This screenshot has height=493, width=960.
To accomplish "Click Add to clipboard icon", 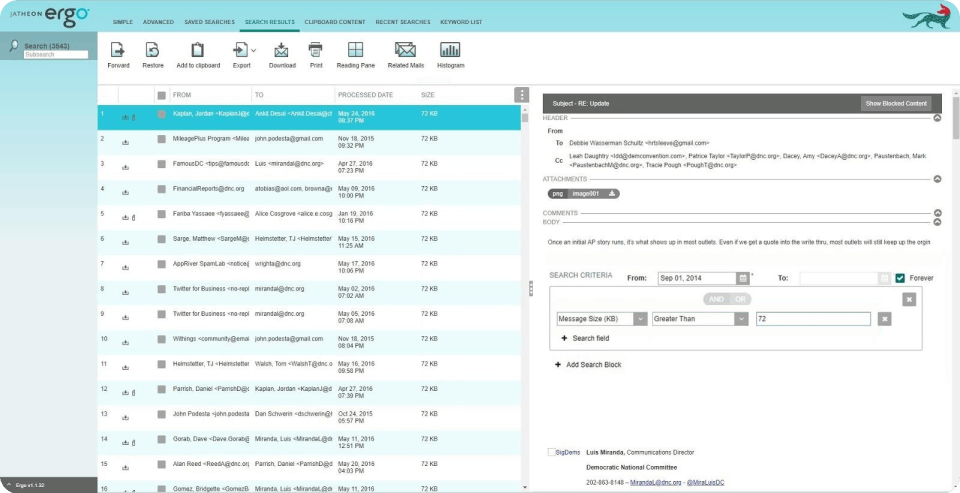I will tap(198, 50).
